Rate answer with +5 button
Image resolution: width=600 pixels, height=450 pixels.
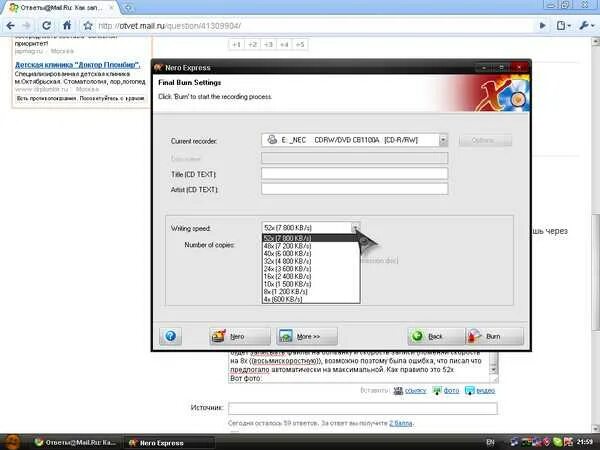pos(300,44)
